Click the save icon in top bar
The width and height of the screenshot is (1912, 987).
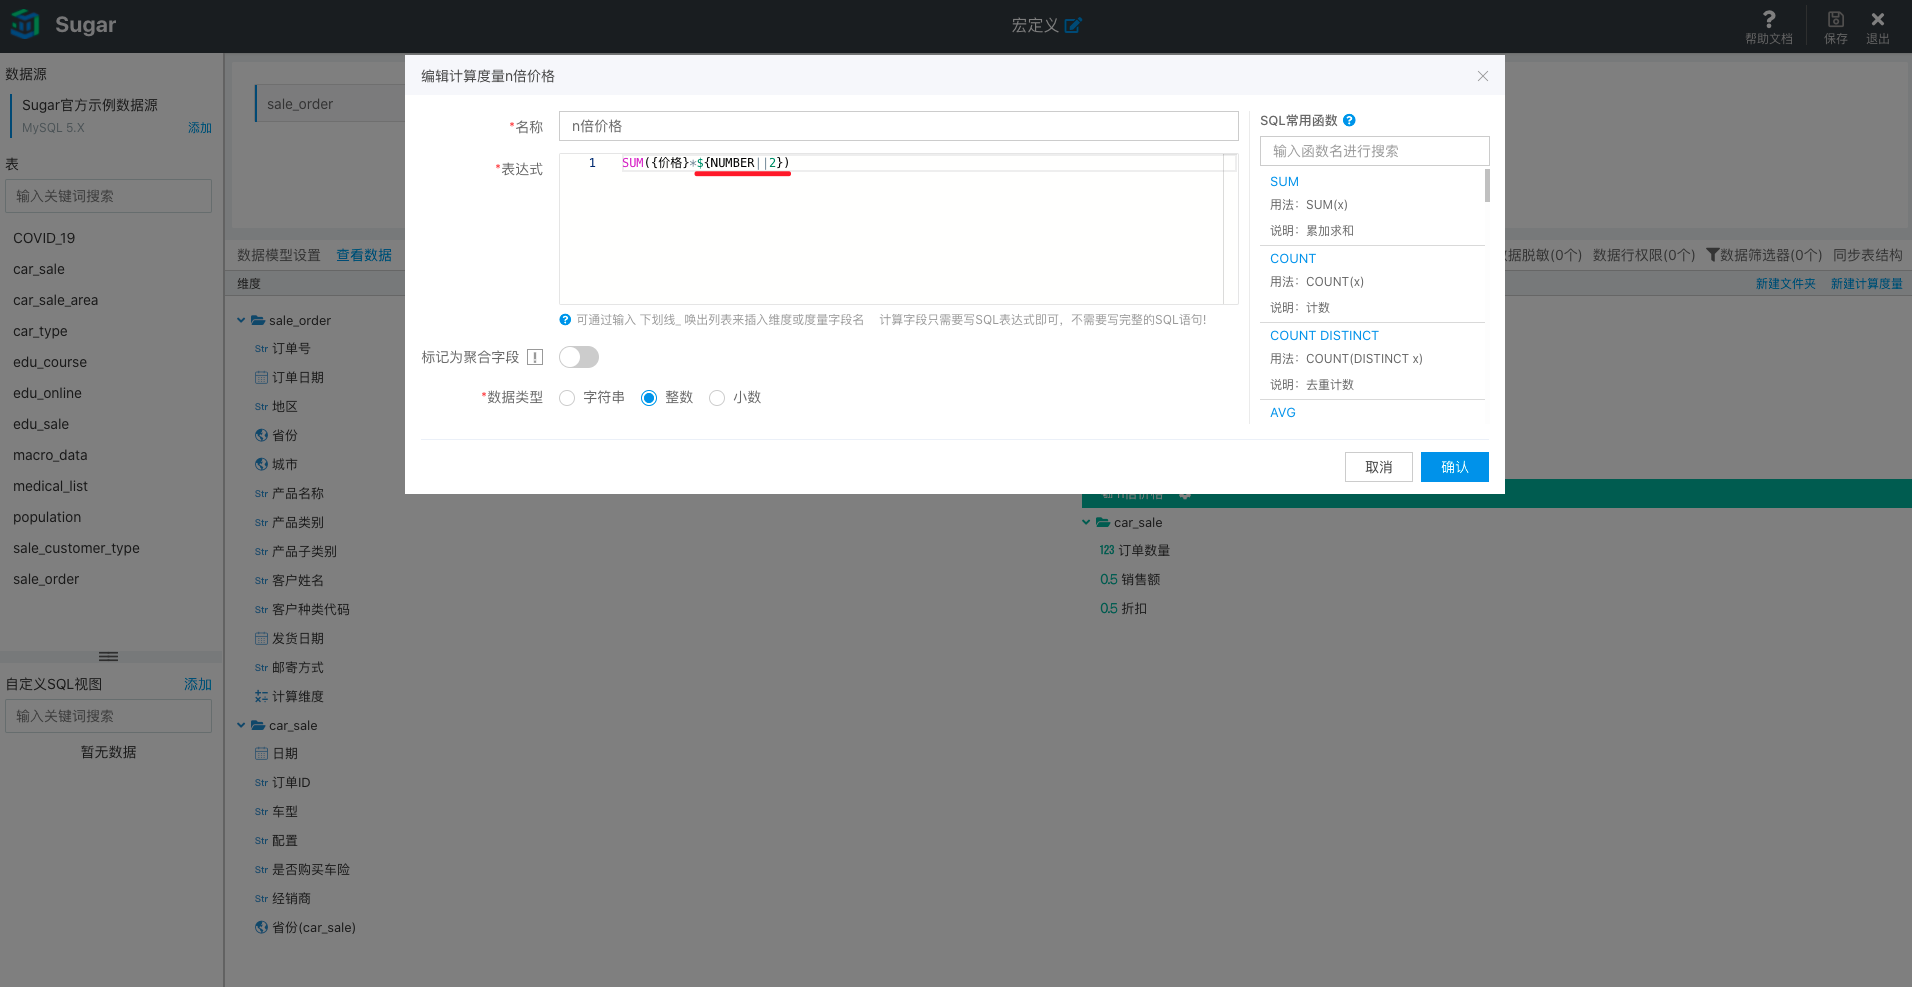(1835, 19)
